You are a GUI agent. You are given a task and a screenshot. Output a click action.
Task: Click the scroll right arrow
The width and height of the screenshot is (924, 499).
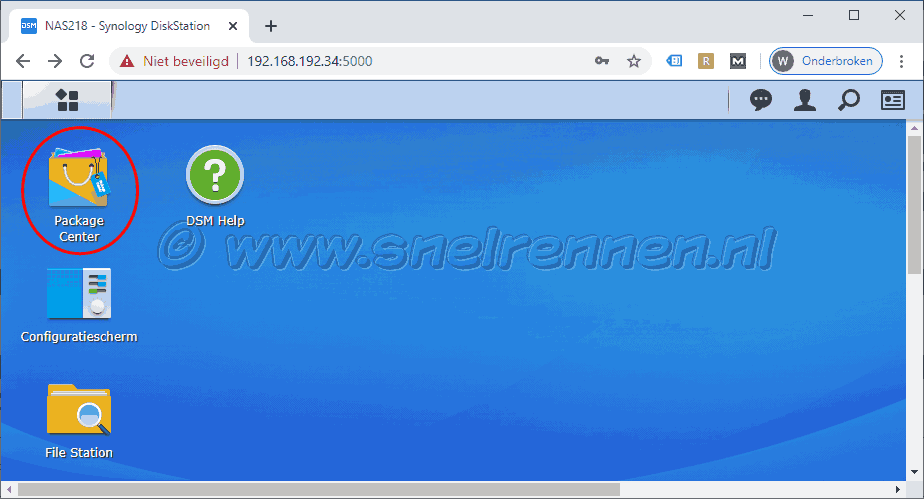[x=897, y=490]
